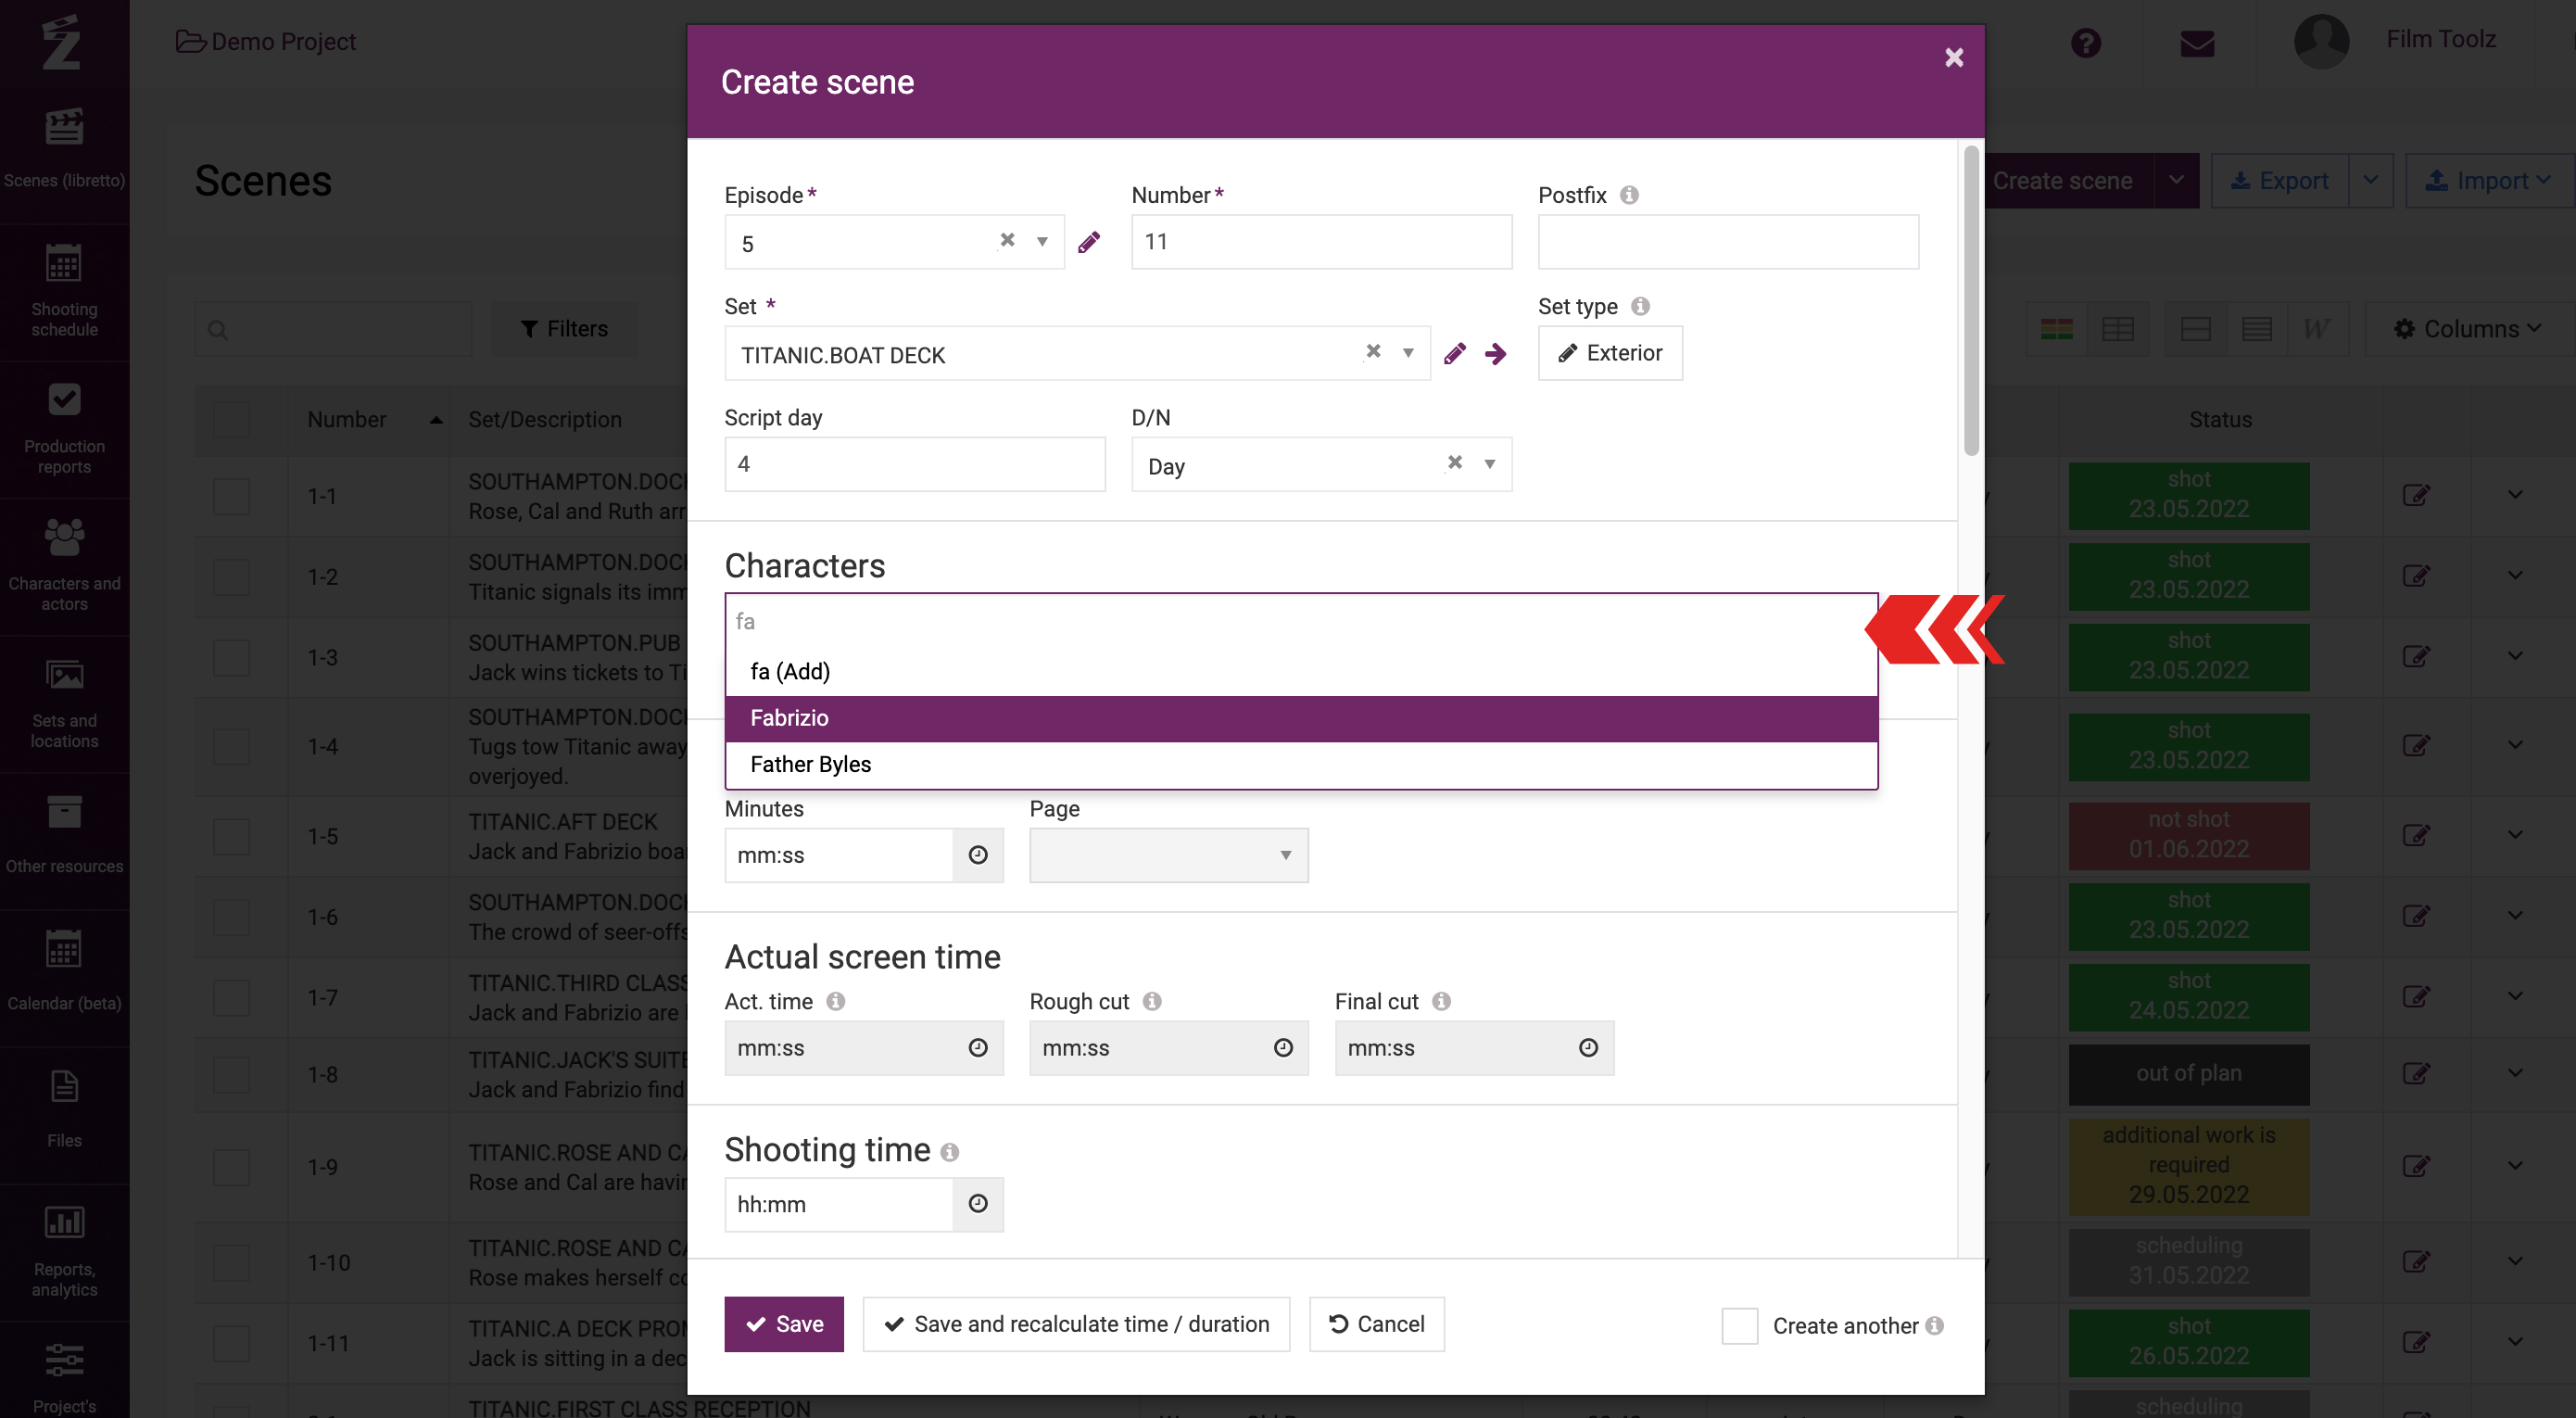Check the scene 1-7 row checkbox
The image size is (2576, 1418).
click(231, 997)
